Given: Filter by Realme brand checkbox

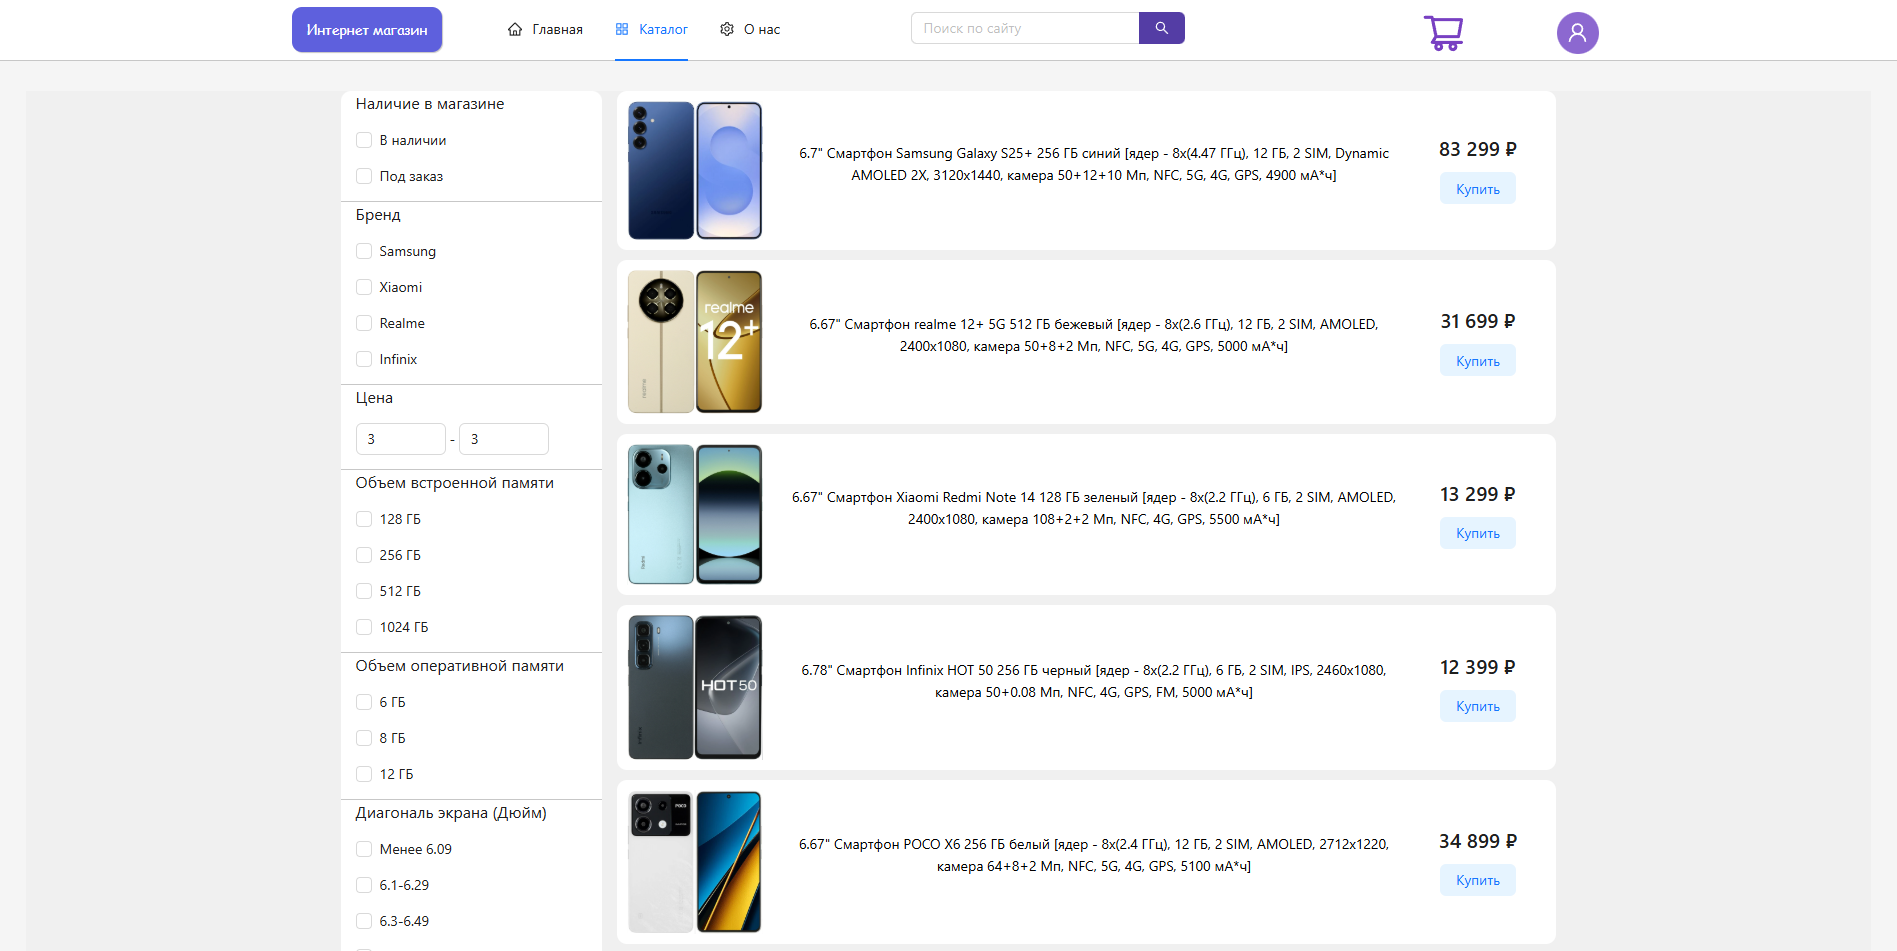Looking at the screenshot, I should pos(364,323).
